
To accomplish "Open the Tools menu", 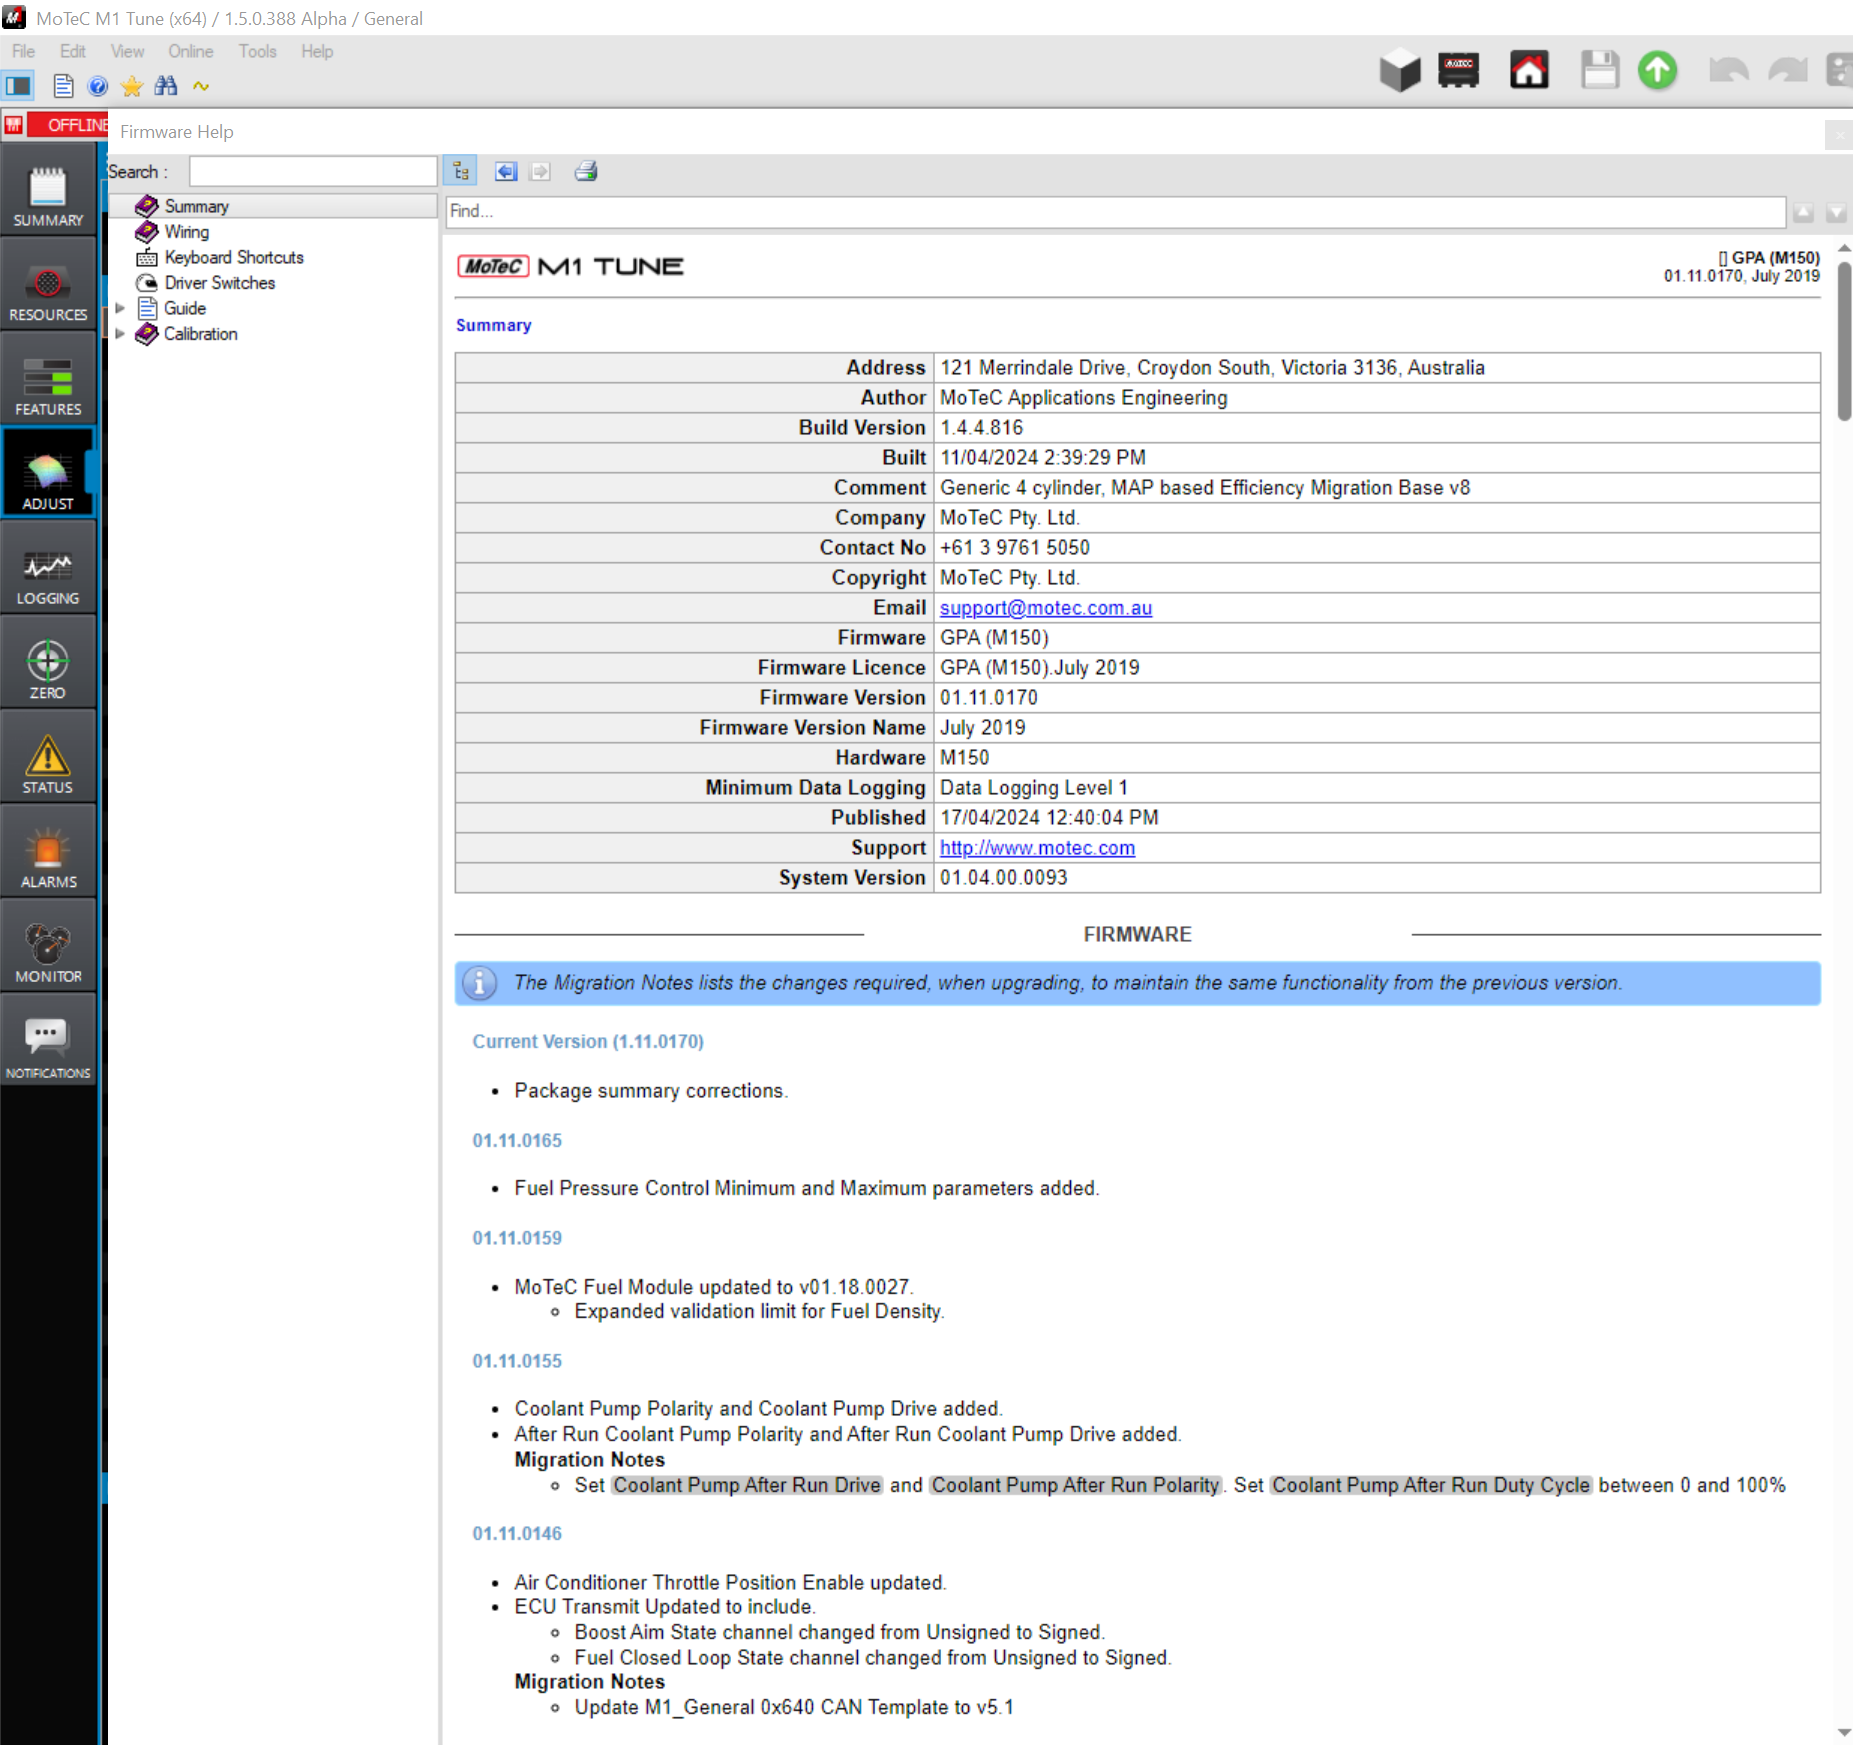I will pos(257,51).
